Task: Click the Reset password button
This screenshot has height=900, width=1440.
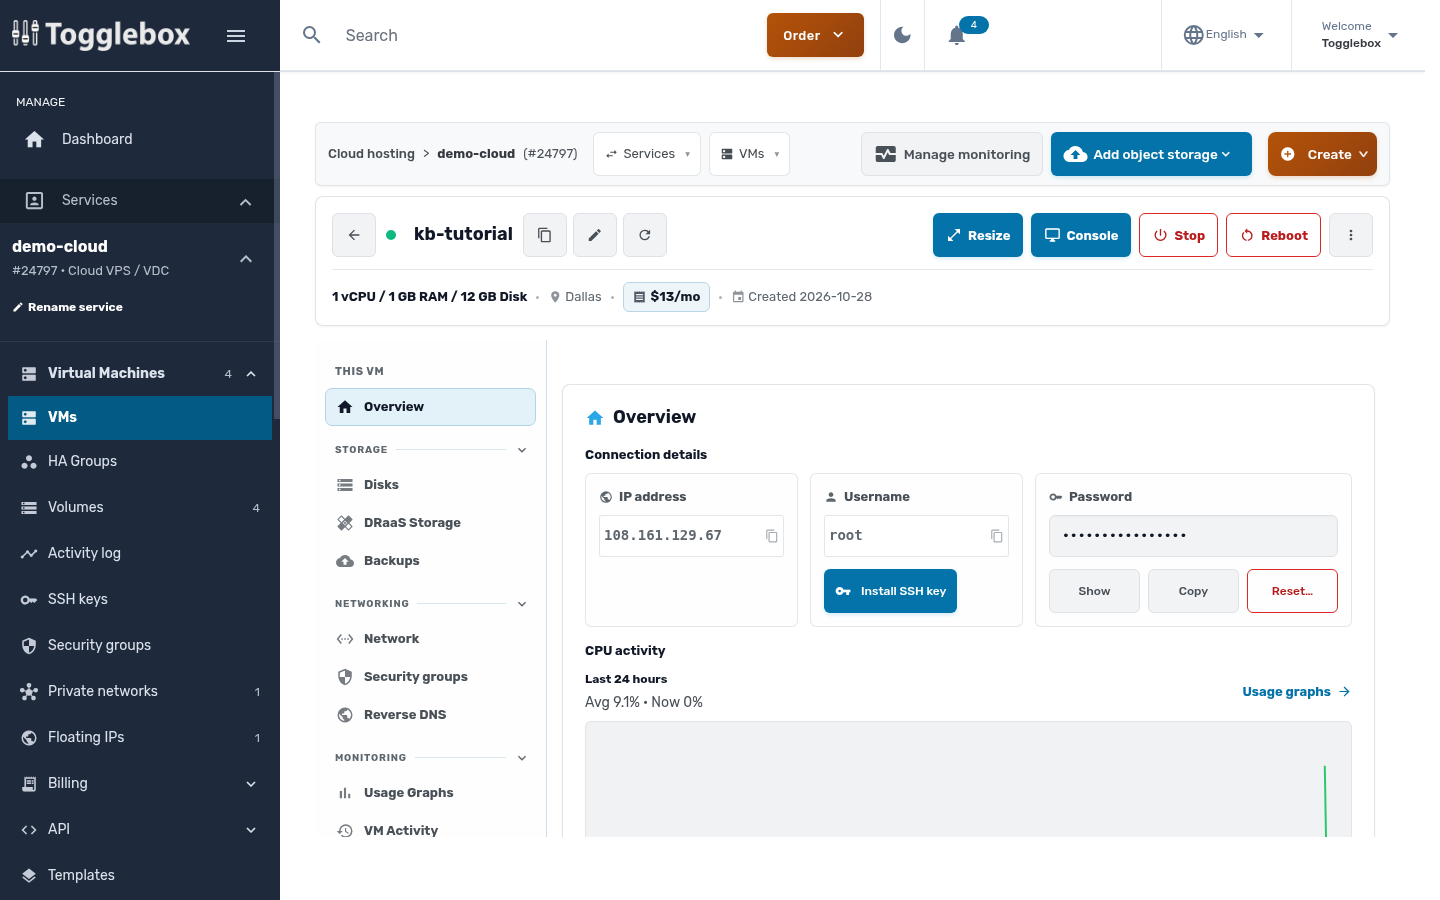Action: pyautogui.click(x=1292, y=591)
